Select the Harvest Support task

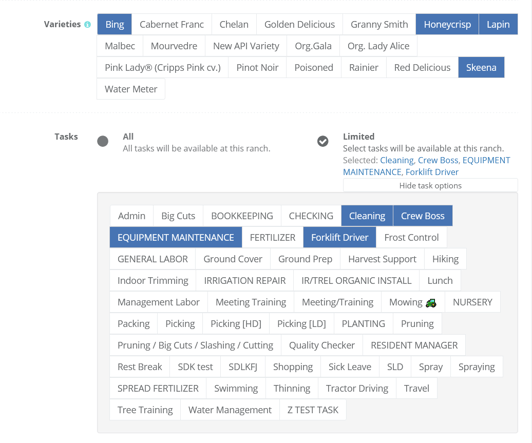[x=382, y=259]
